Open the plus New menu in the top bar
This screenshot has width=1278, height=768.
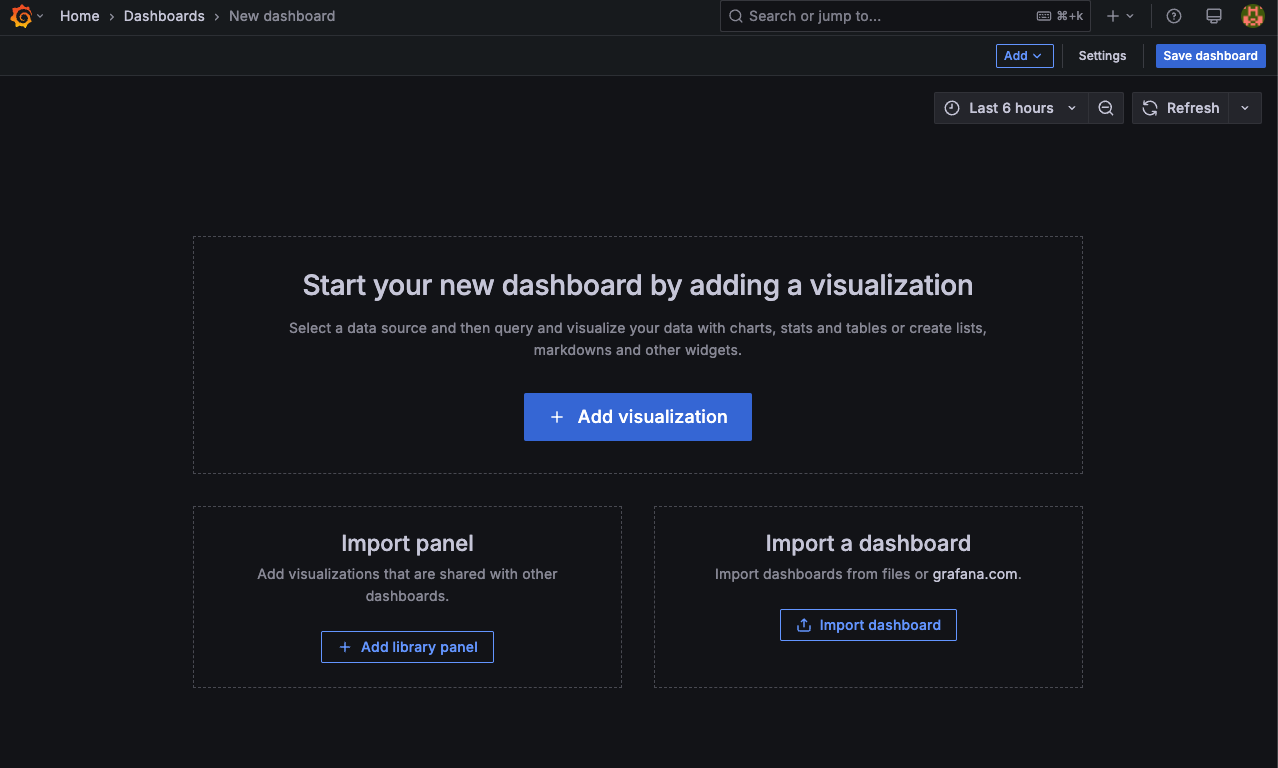coord(1120,16)
